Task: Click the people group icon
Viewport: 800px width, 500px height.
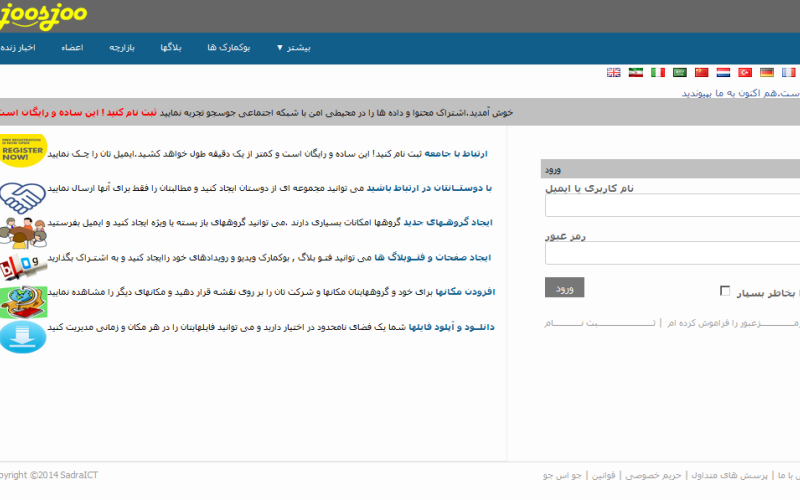Action: pyautogui.click(x=23, y=232)
